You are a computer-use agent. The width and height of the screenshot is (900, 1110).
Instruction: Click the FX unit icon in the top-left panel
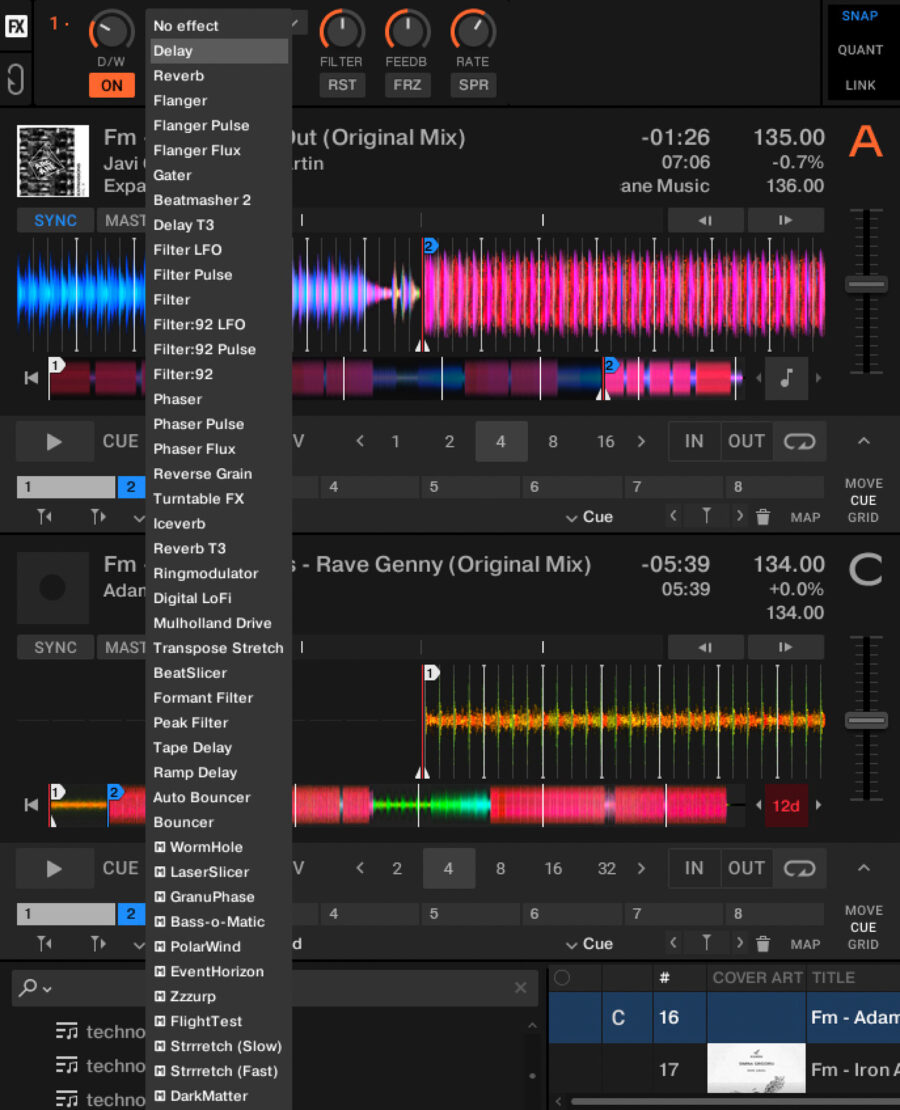16,26
